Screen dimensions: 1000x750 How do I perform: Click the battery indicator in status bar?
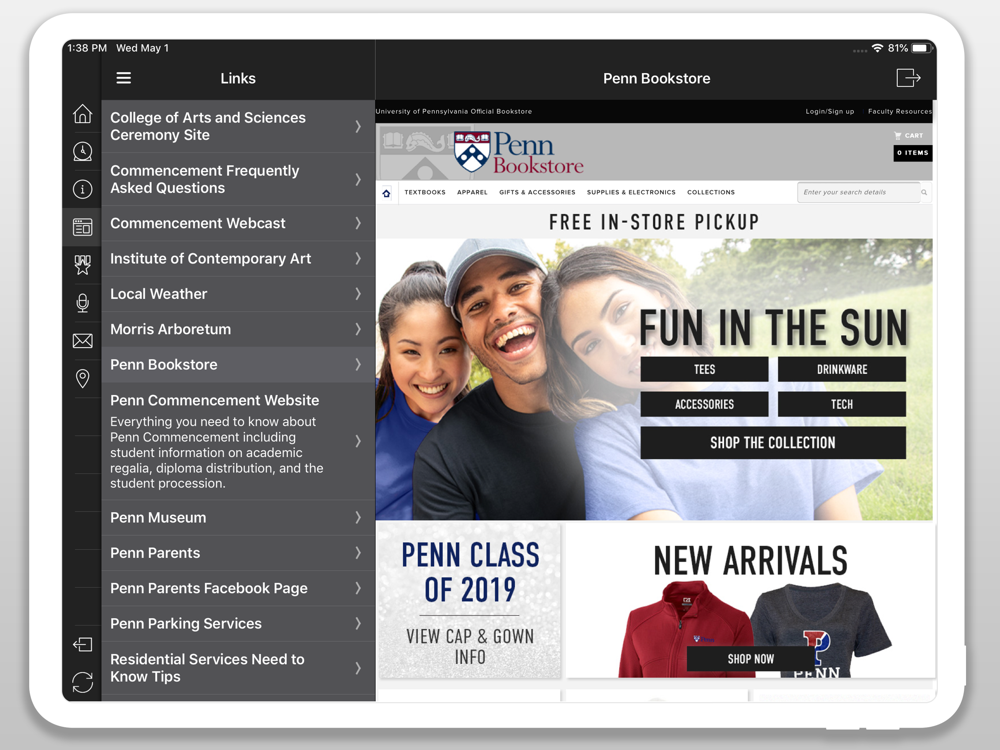click(920, 48)
